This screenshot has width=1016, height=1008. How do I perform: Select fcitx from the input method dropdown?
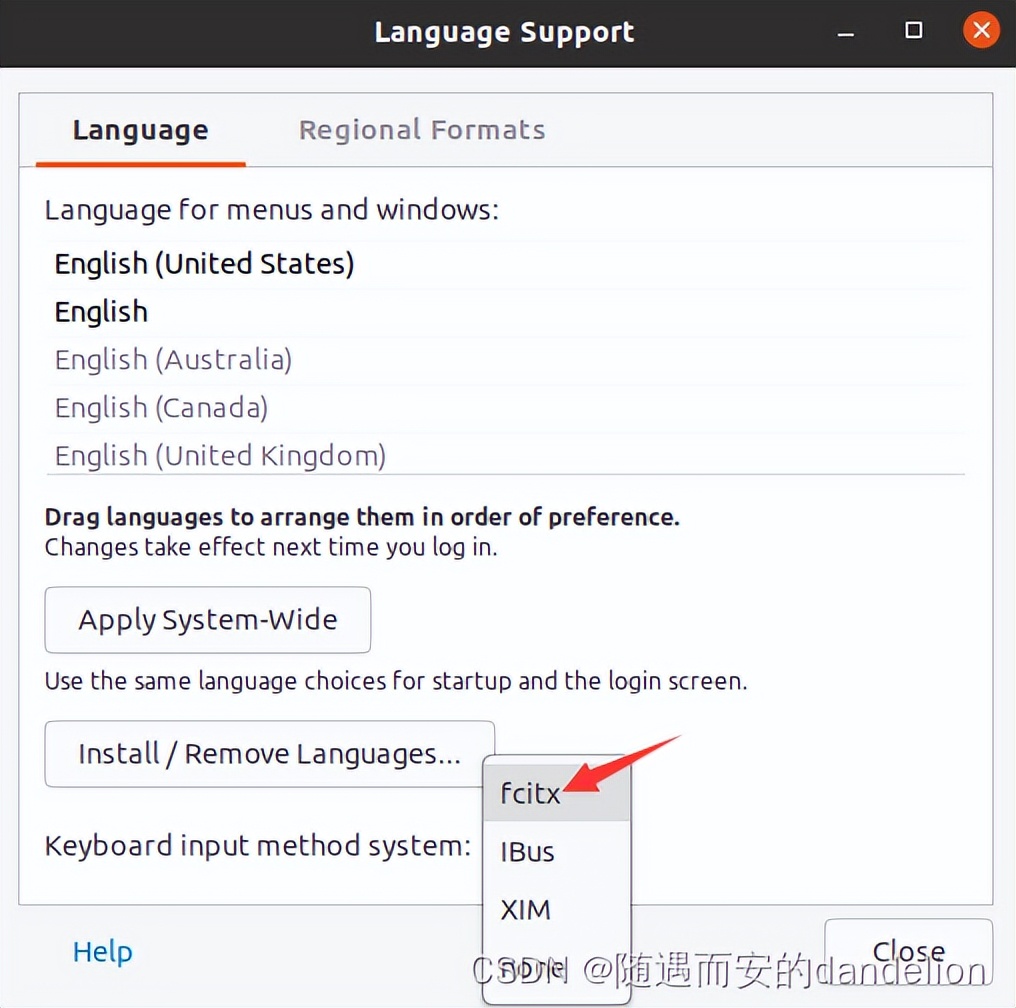tap(529, 793)
